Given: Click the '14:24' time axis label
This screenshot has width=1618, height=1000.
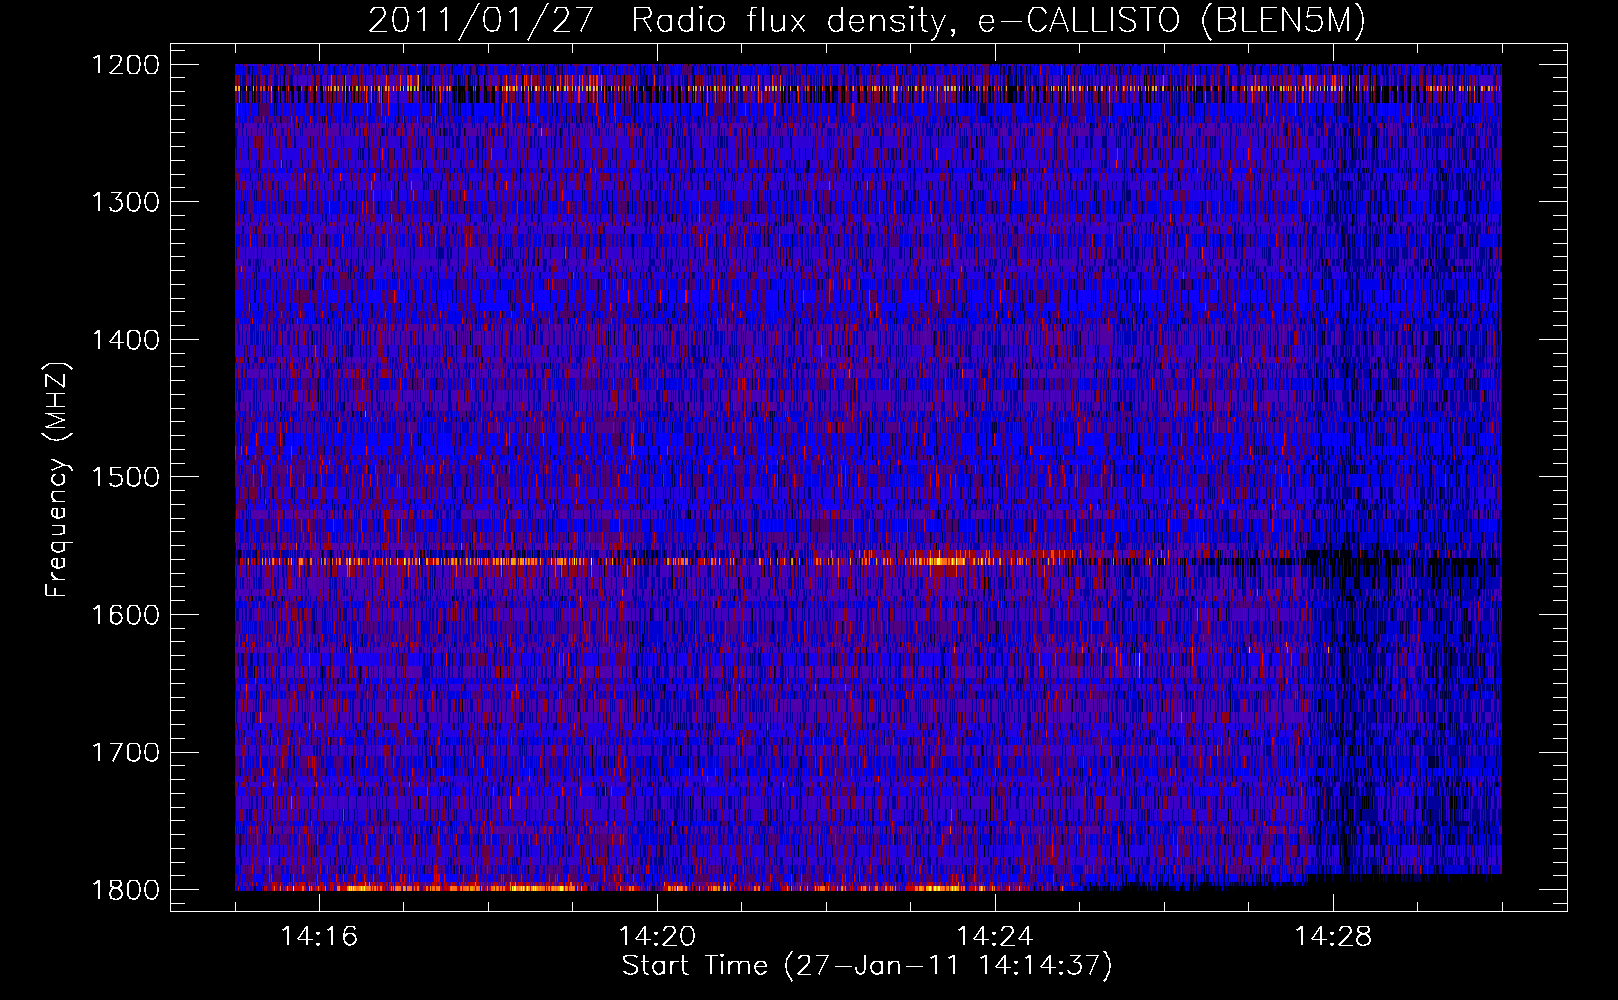Looking at the screenshot, I should (995, 937).
